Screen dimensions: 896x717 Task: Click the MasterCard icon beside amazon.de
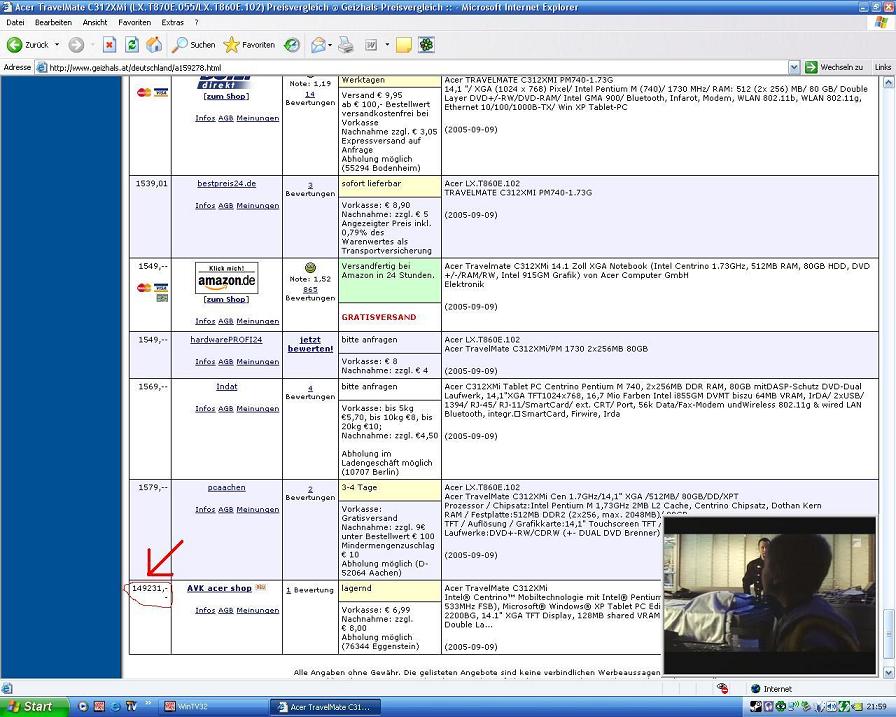click(144, 288)
